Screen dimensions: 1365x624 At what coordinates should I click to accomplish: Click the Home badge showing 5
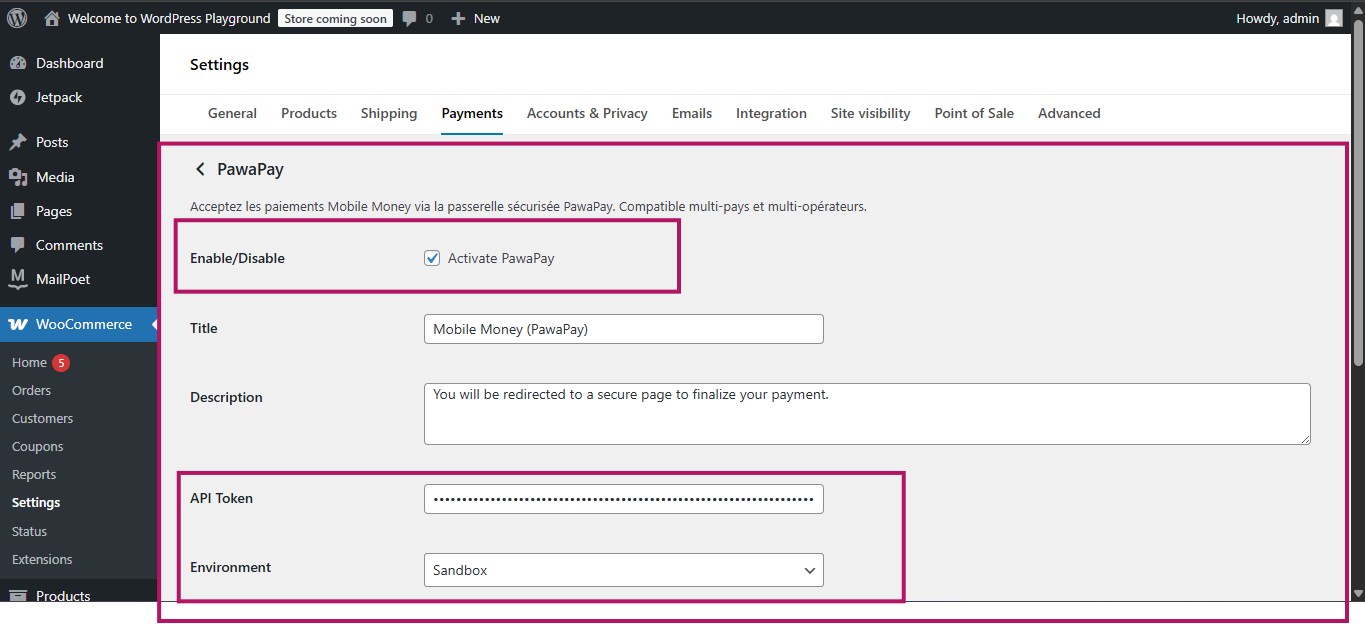tap(61, 362)
